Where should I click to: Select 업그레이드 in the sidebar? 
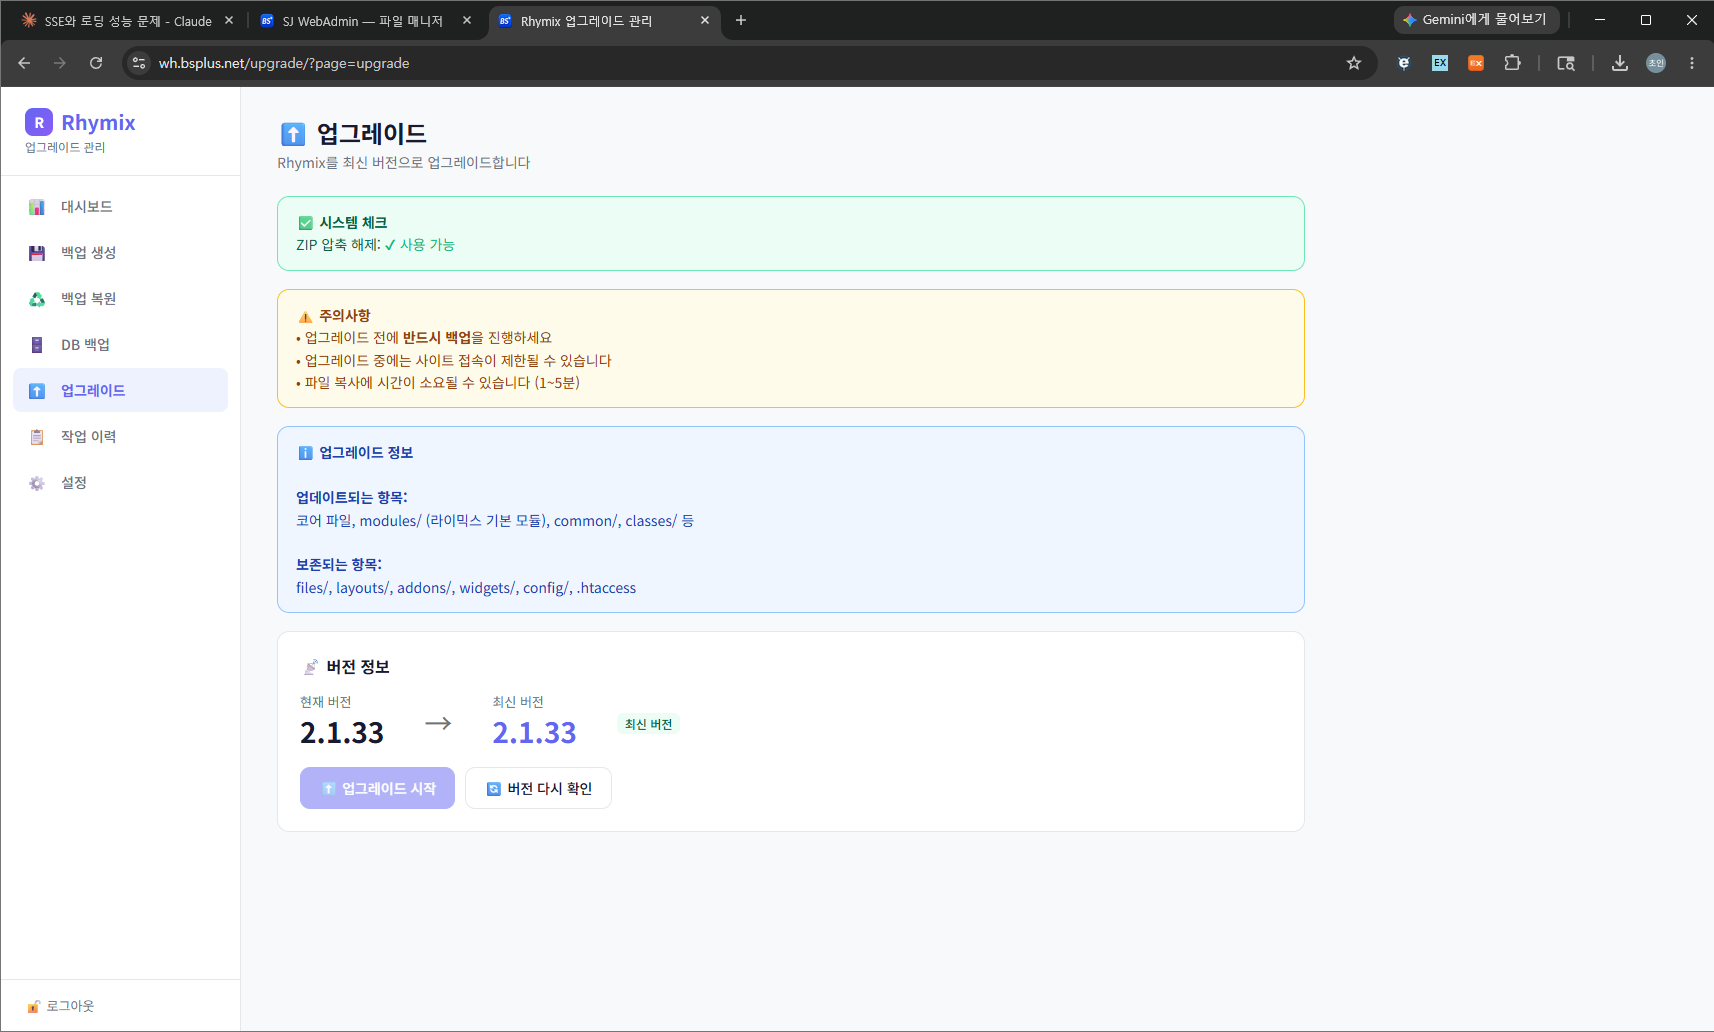(120, 391)
